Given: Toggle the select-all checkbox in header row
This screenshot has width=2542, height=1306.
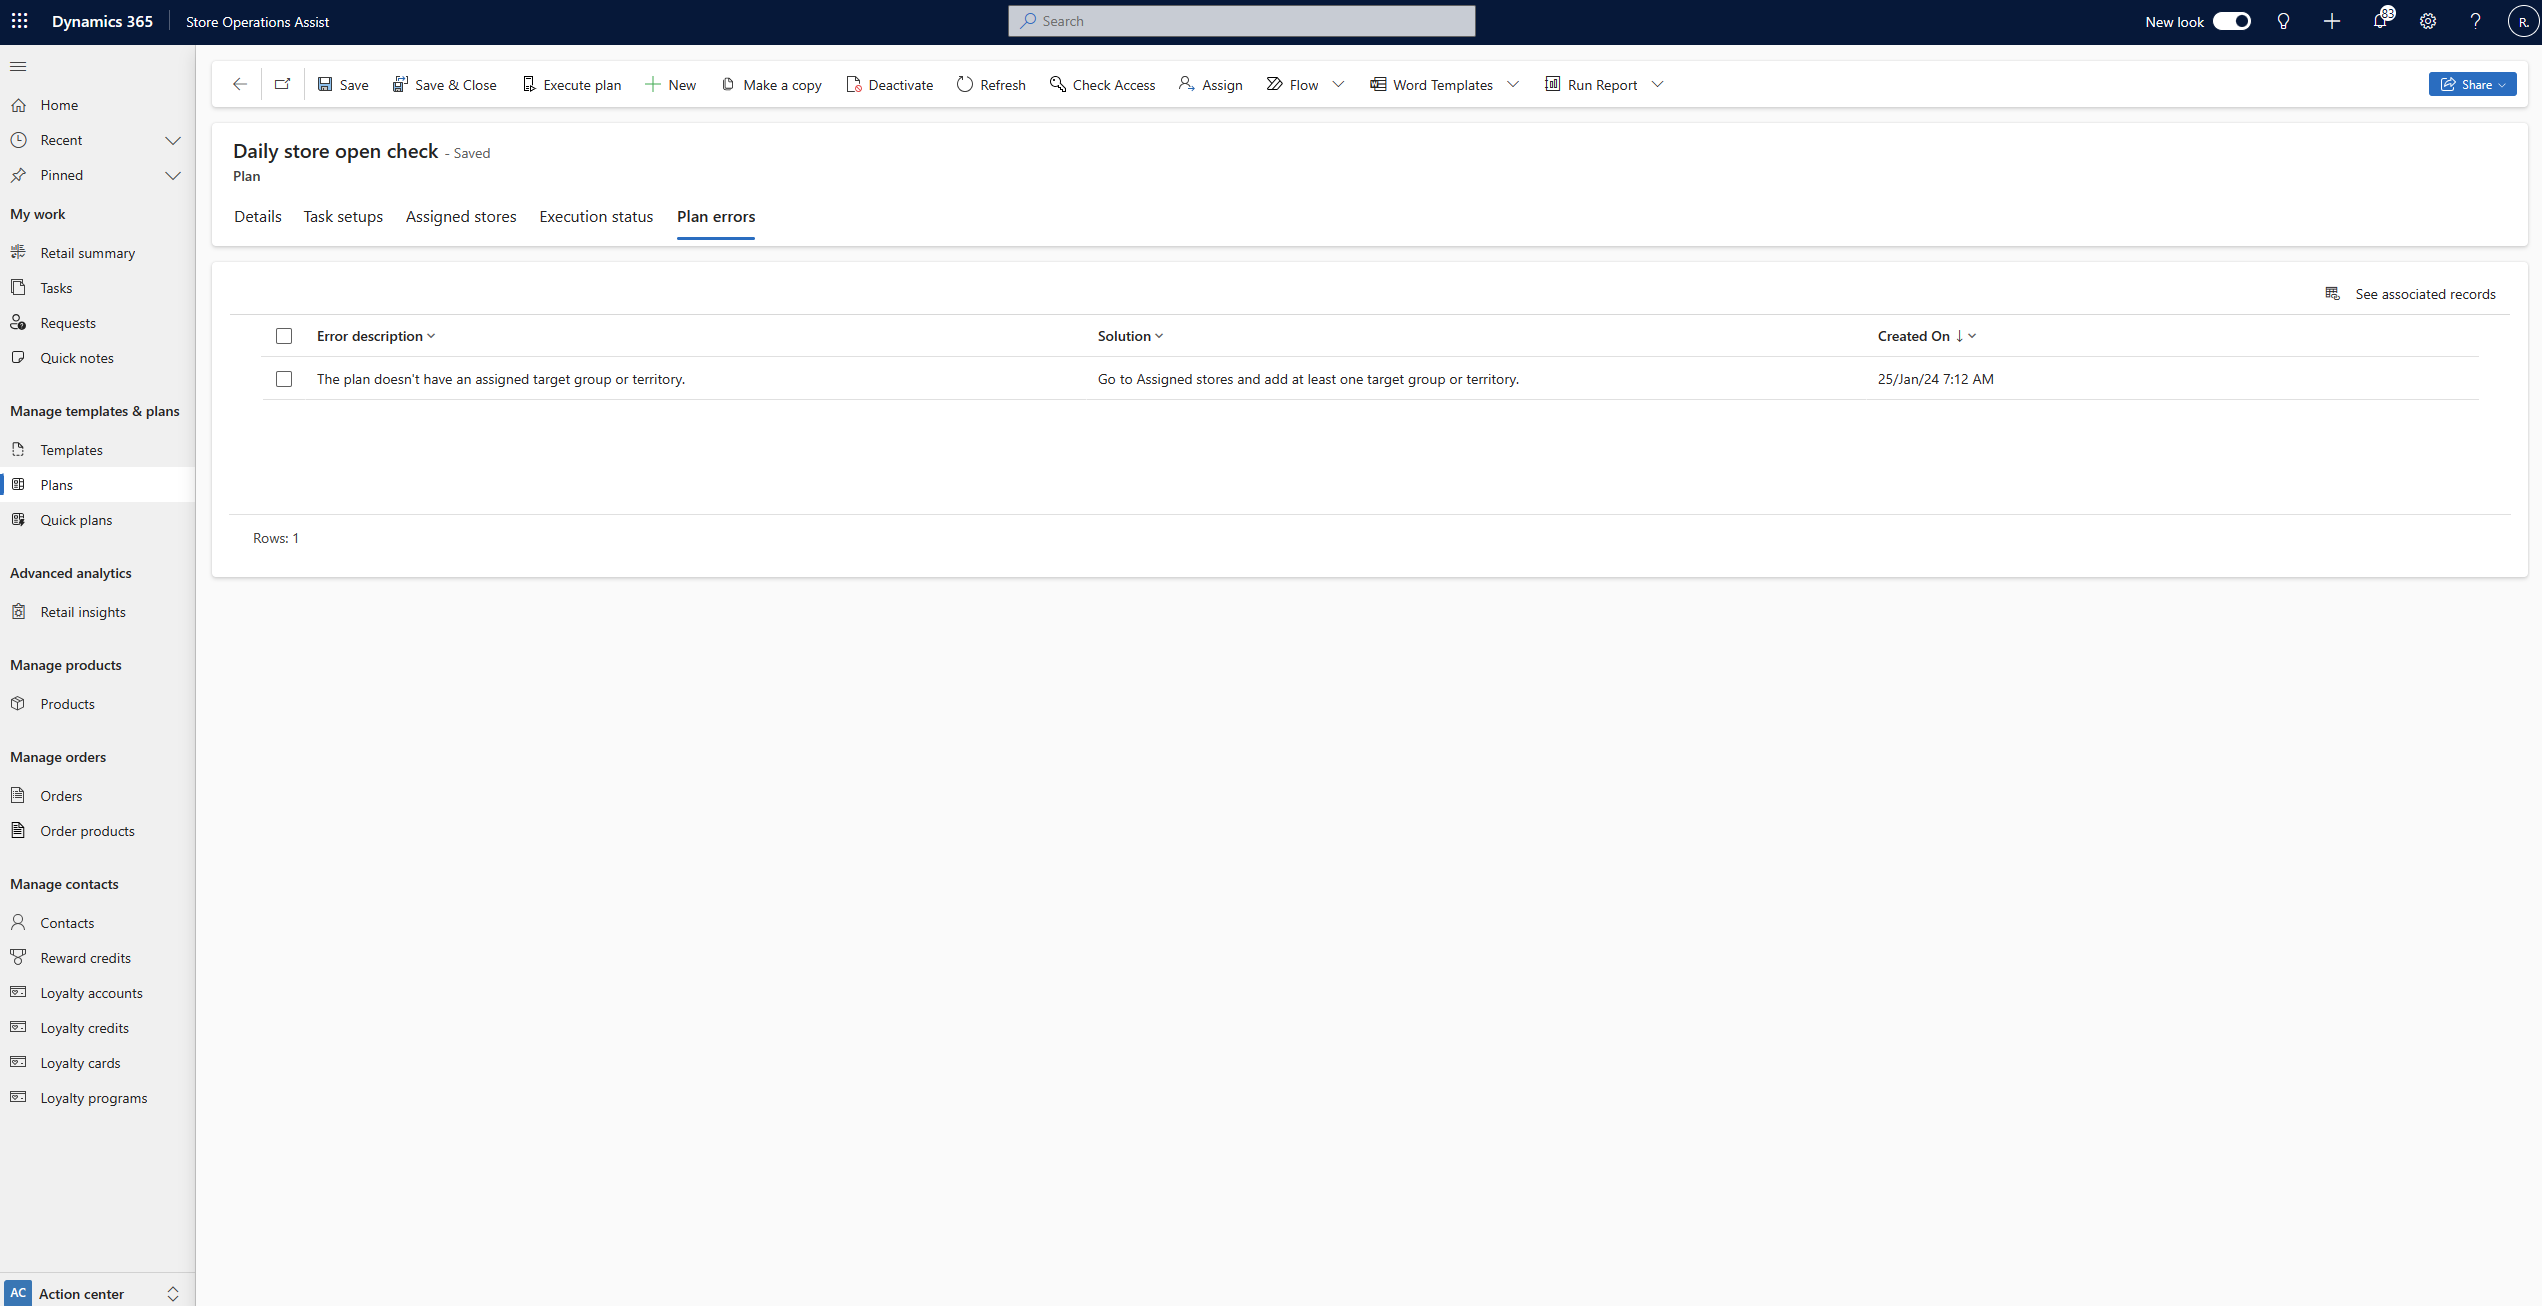Looking at the screenshot, I should [x=283, y=335].
